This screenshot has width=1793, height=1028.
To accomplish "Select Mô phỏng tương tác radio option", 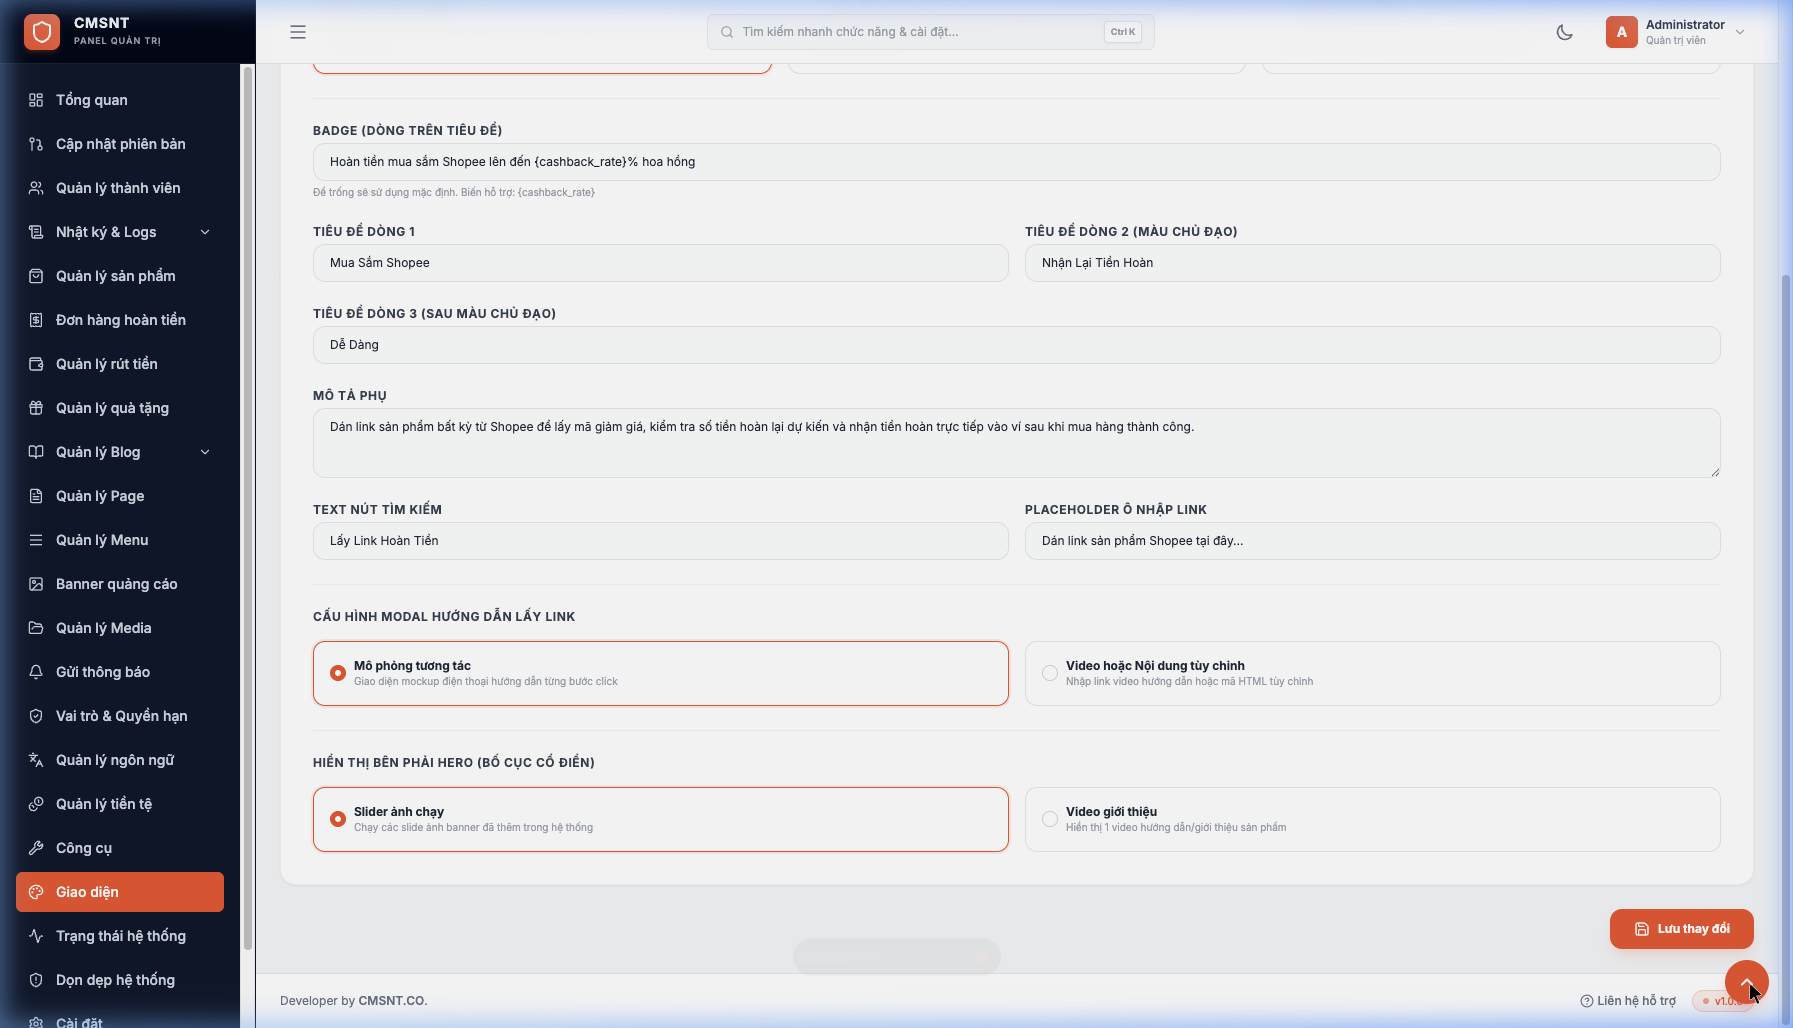I will click(338, 673).
